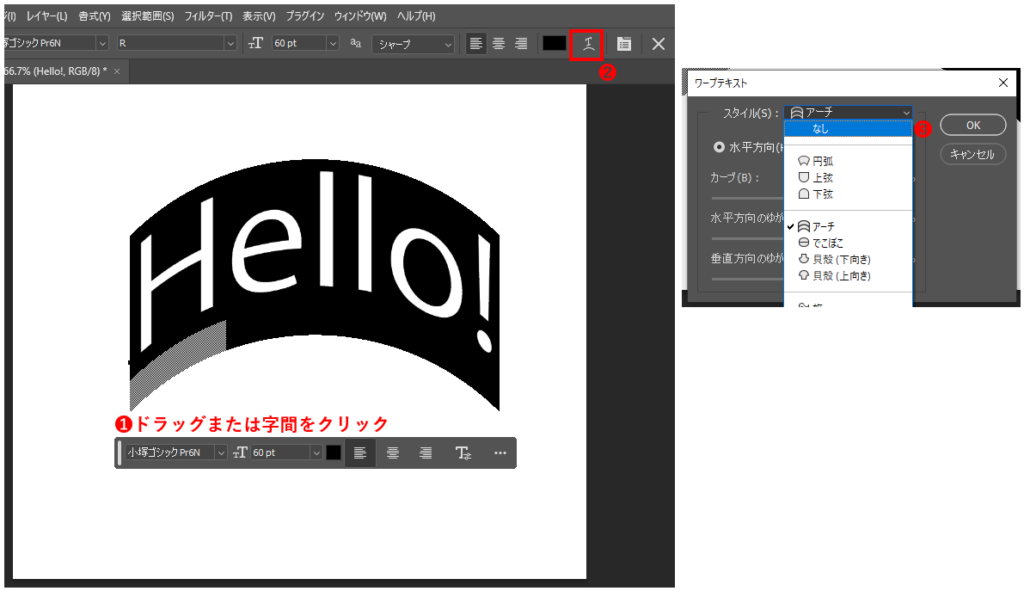
Task: Center-align text in the top options bar
Action: (x=498, y=44)
